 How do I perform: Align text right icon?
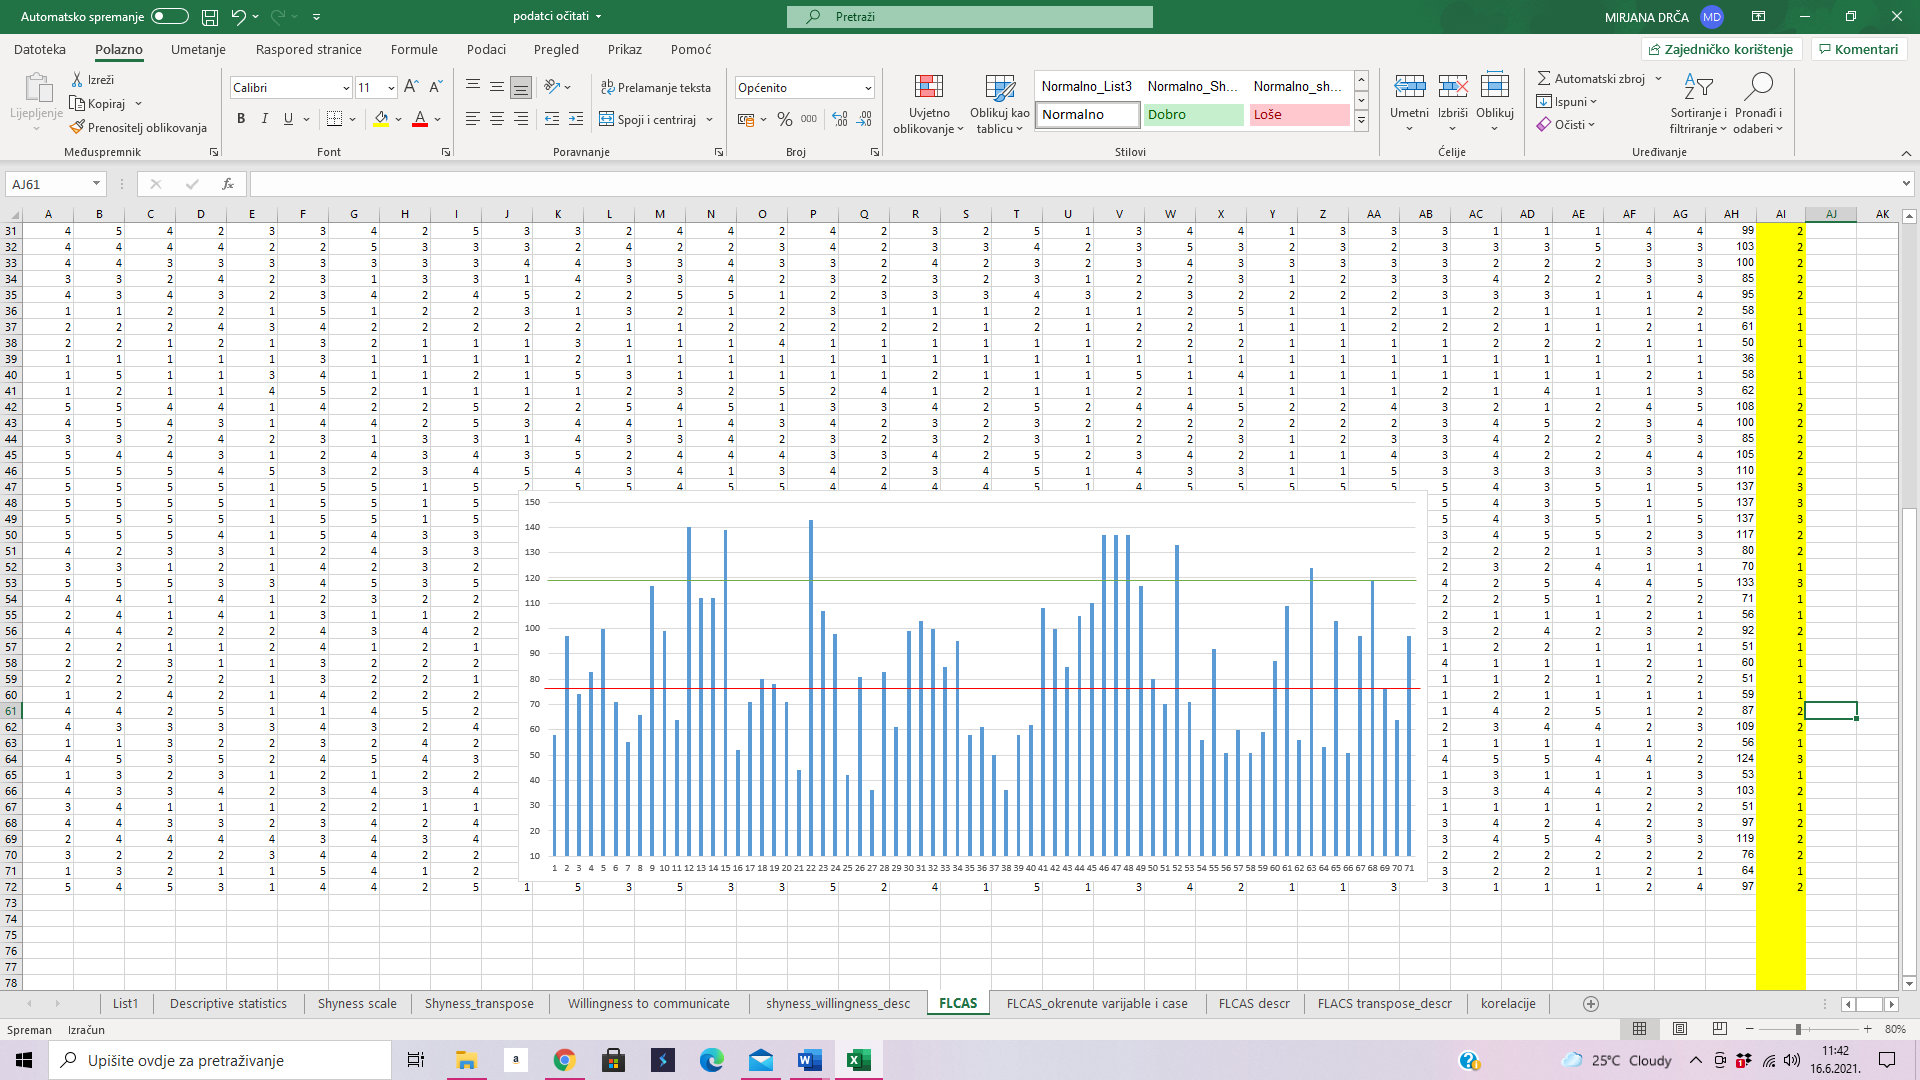tap(521, 119)
